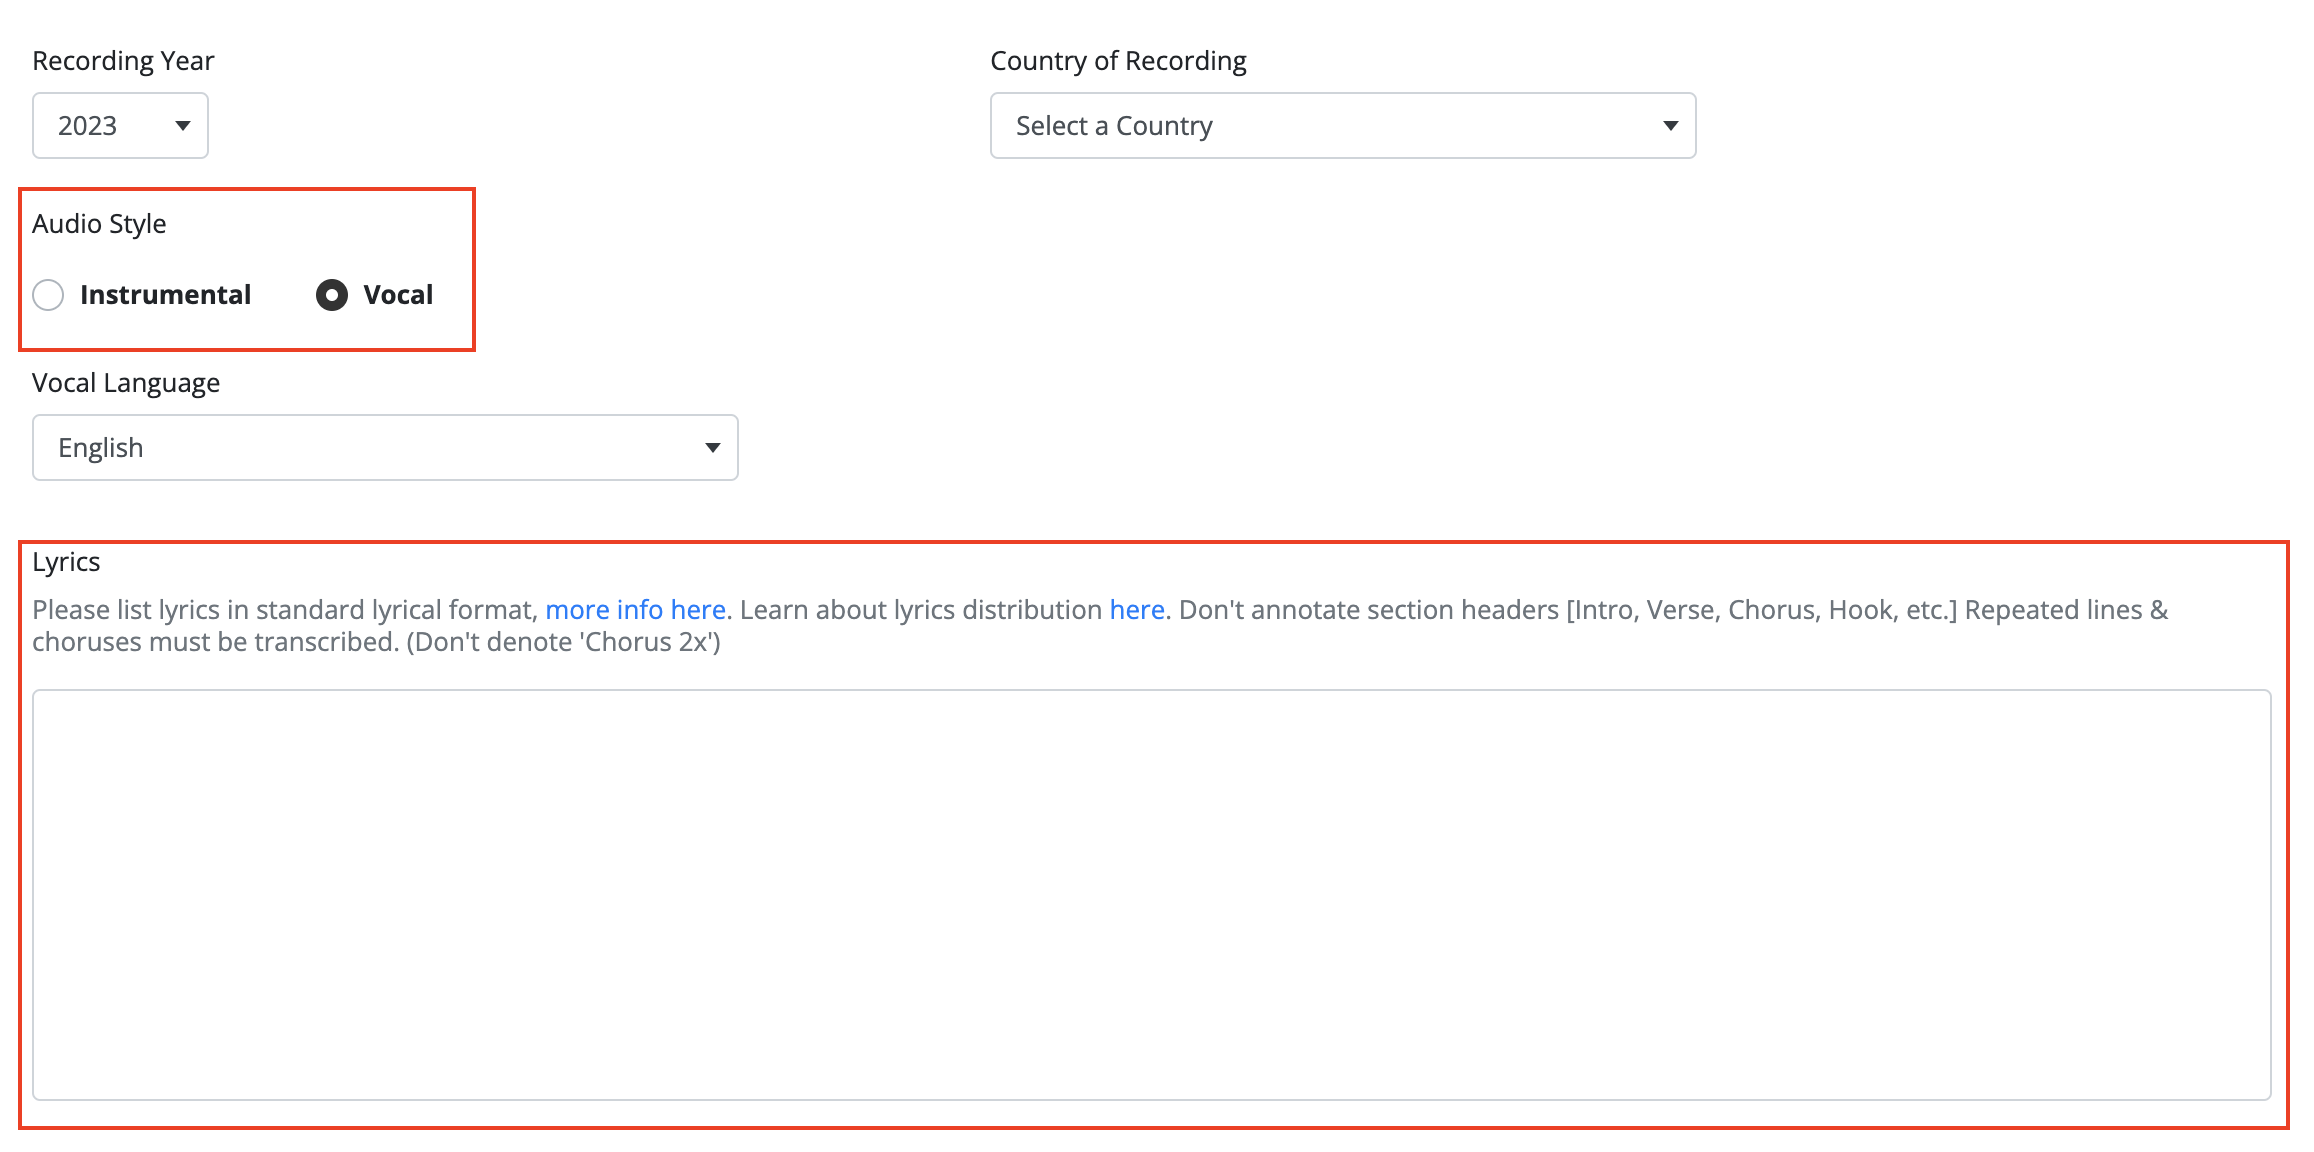Click the English language value
The image size is (2314, 1152).
coord(100,448)
